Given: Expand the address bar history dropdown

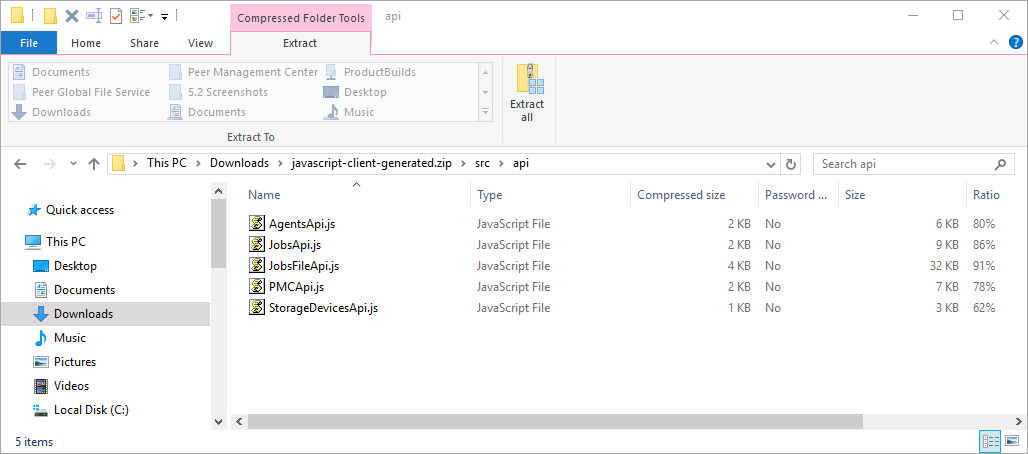Looking at the screenshot, I should [x=769, y=164].
